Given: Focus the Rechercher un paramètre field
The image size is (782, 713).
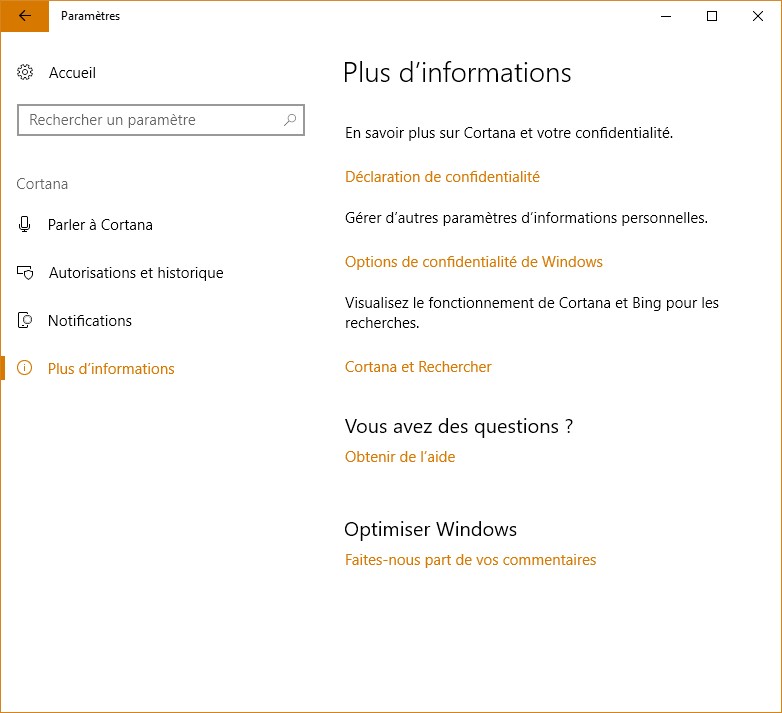Looking at the screenshot, I should tap(161, 120).
